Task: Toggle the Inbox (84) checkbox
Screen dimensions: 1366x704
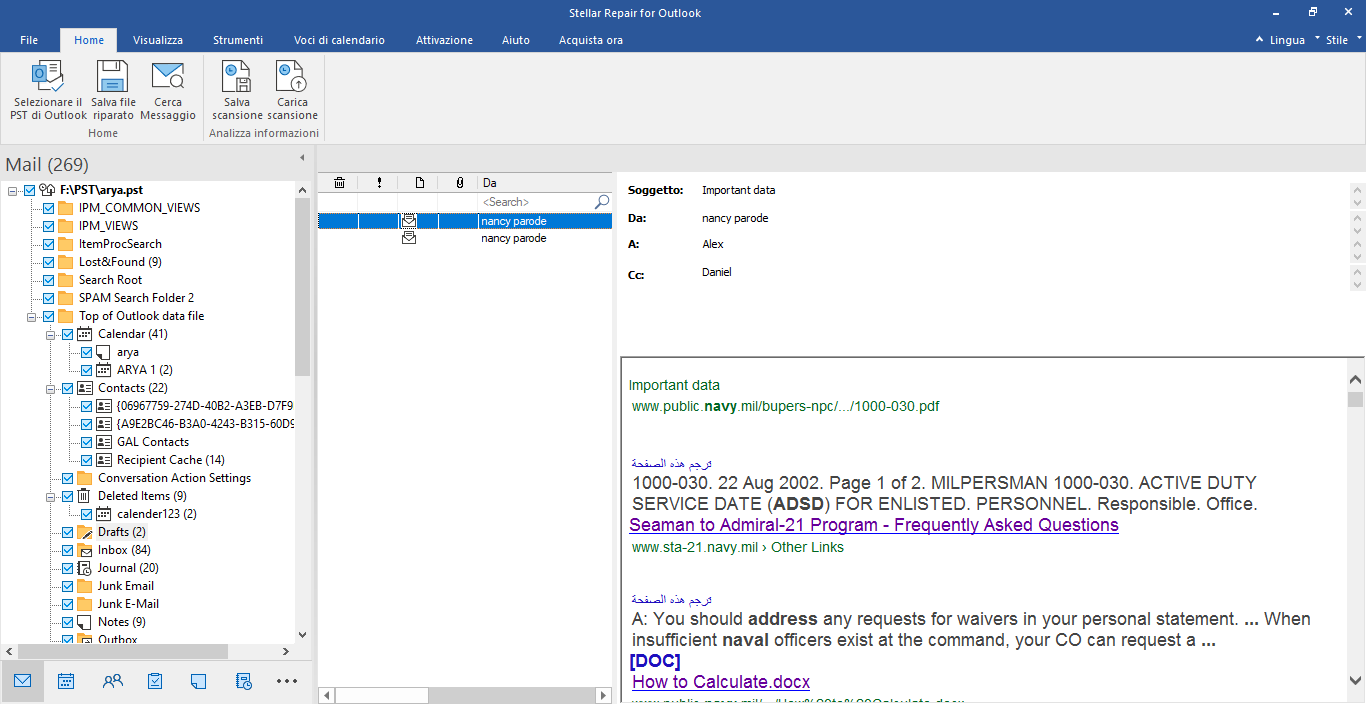Action: tap(68, 550)
